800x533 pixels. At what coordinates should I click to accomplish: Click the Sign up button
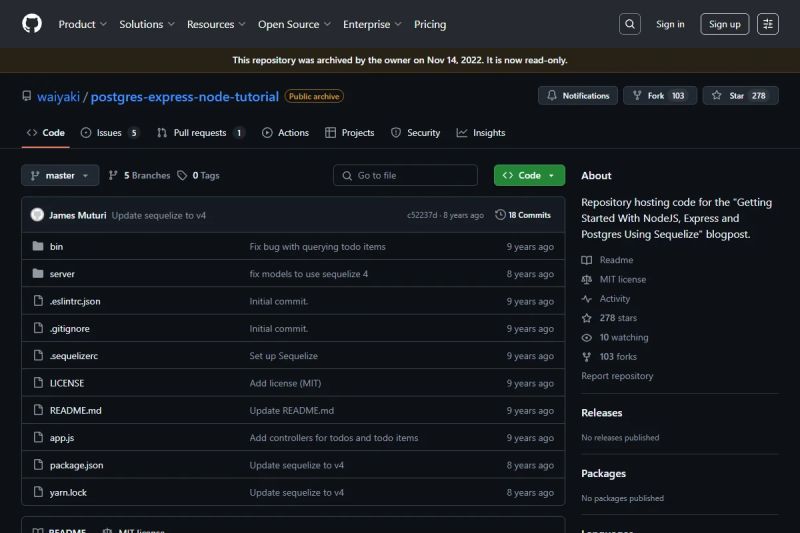[724, 24]
